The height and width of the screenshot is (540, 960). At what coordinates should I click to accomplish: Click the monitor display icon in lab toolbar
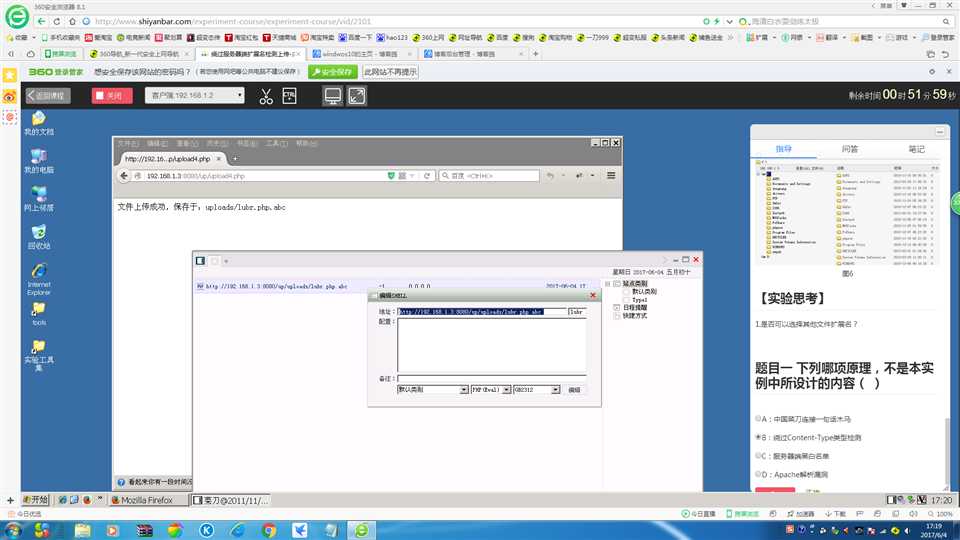pyautogui.click(x=332, y=96)
